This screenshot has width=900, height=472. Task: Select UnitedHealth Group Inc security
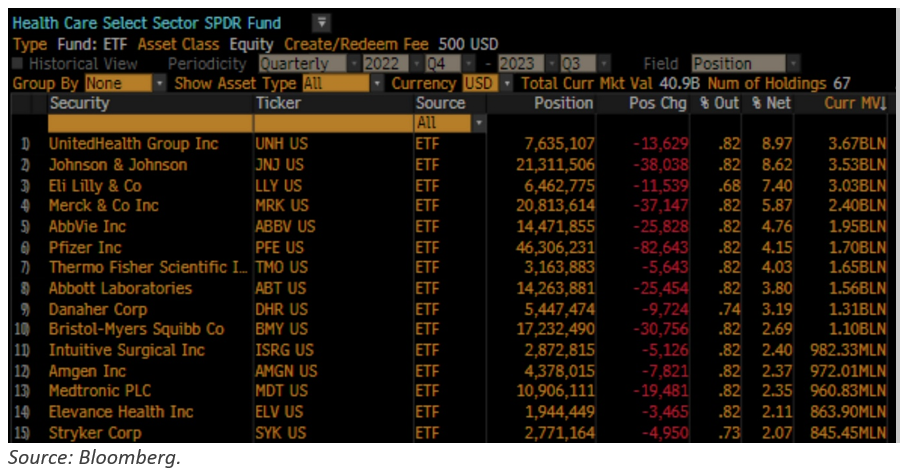coord(133,144)
